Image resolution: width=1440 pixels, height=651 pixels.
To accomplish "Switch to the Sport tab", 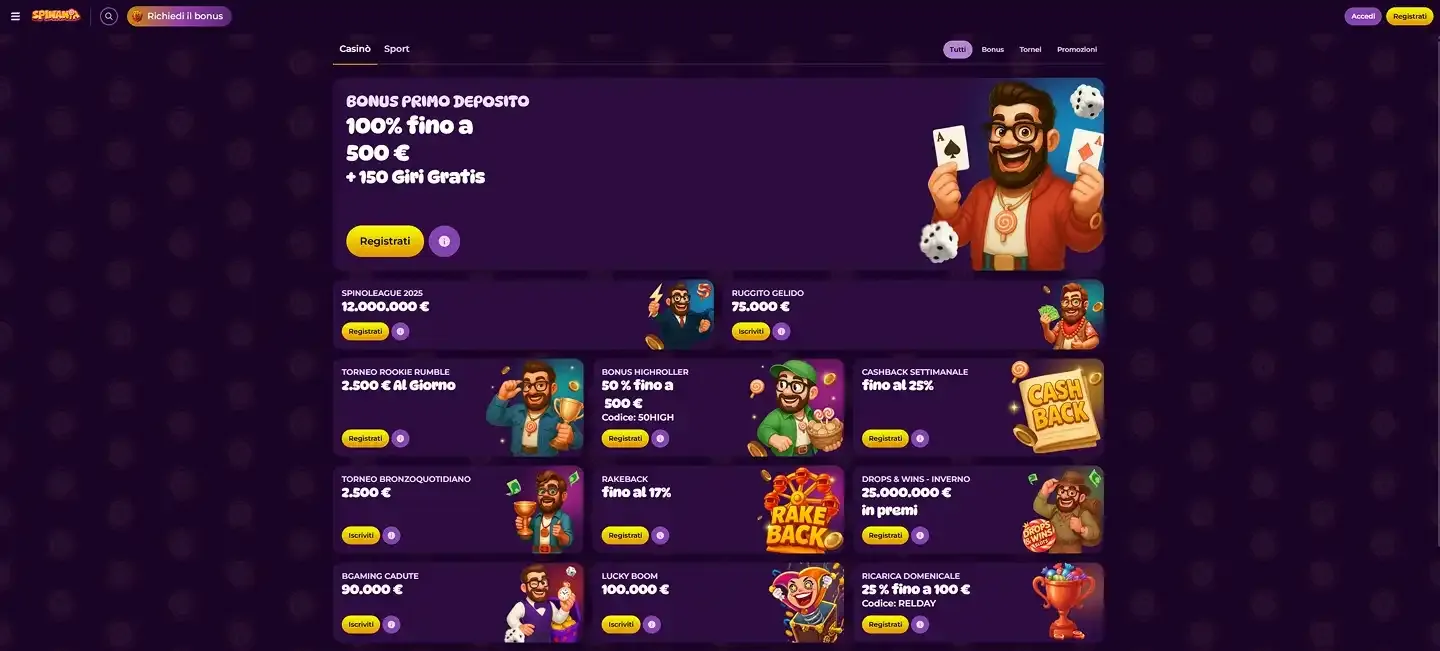I will pos(397,49).
